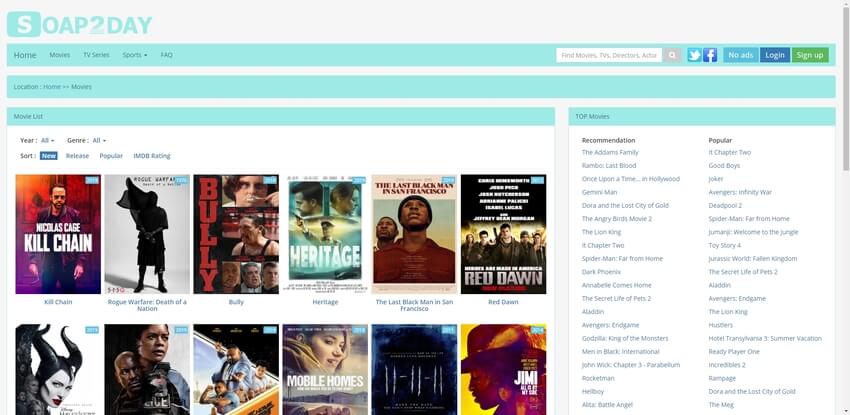Click the No ads button

tap(740, 55)
